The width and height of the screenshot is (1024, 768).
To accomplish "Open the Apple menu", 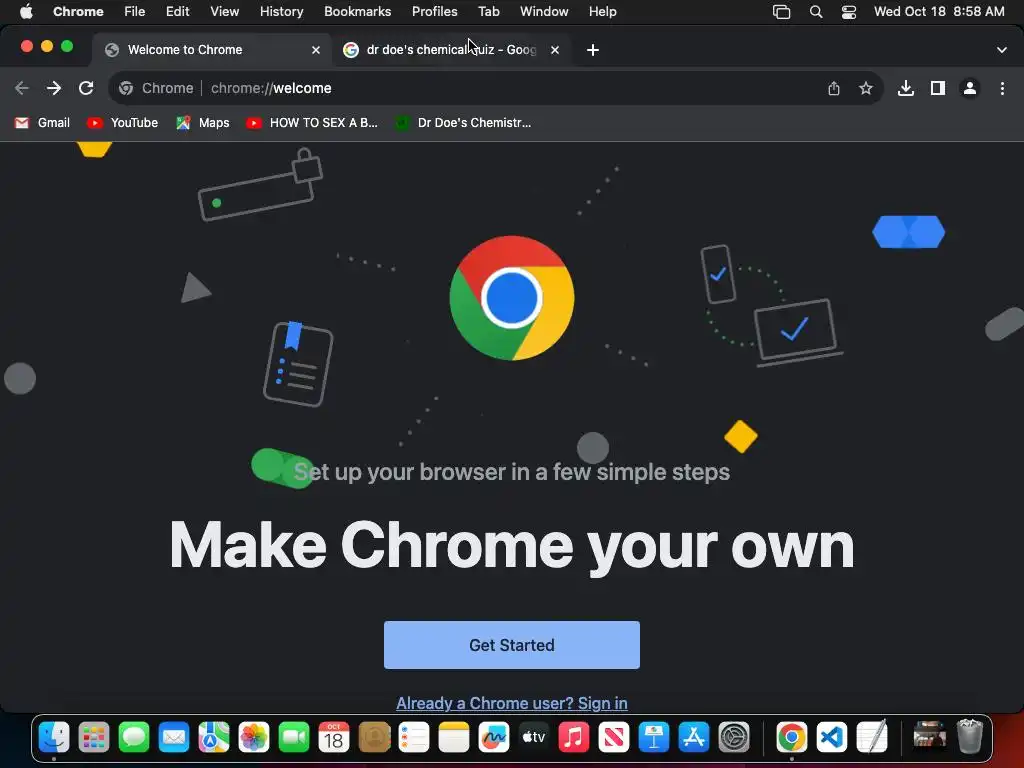I will (26, 12).
